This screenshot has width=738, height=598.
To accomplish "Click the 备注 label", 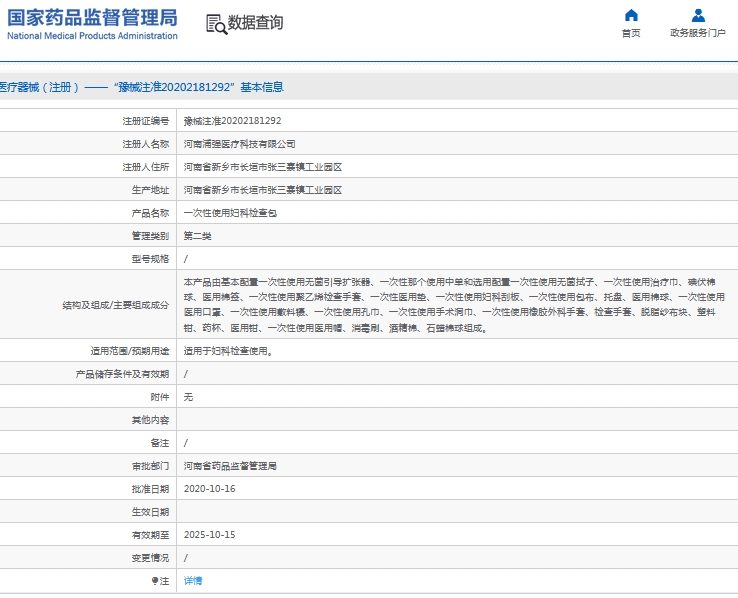I will click(160, 443).
